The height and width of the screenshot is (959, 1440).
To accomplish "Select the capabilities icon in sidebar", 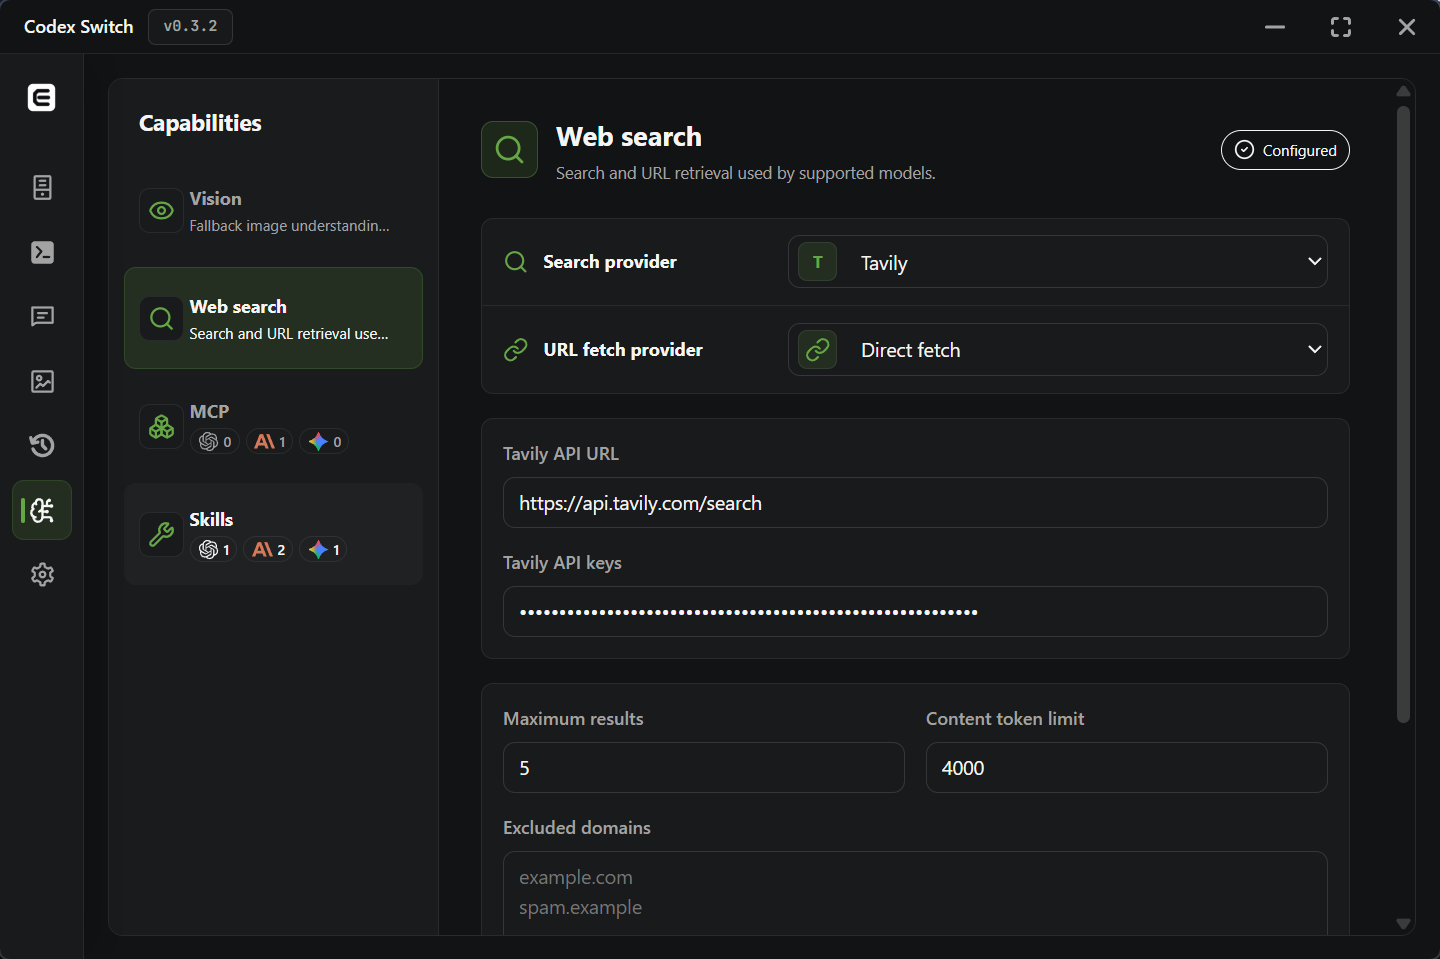I will click(x=42, y=510).
